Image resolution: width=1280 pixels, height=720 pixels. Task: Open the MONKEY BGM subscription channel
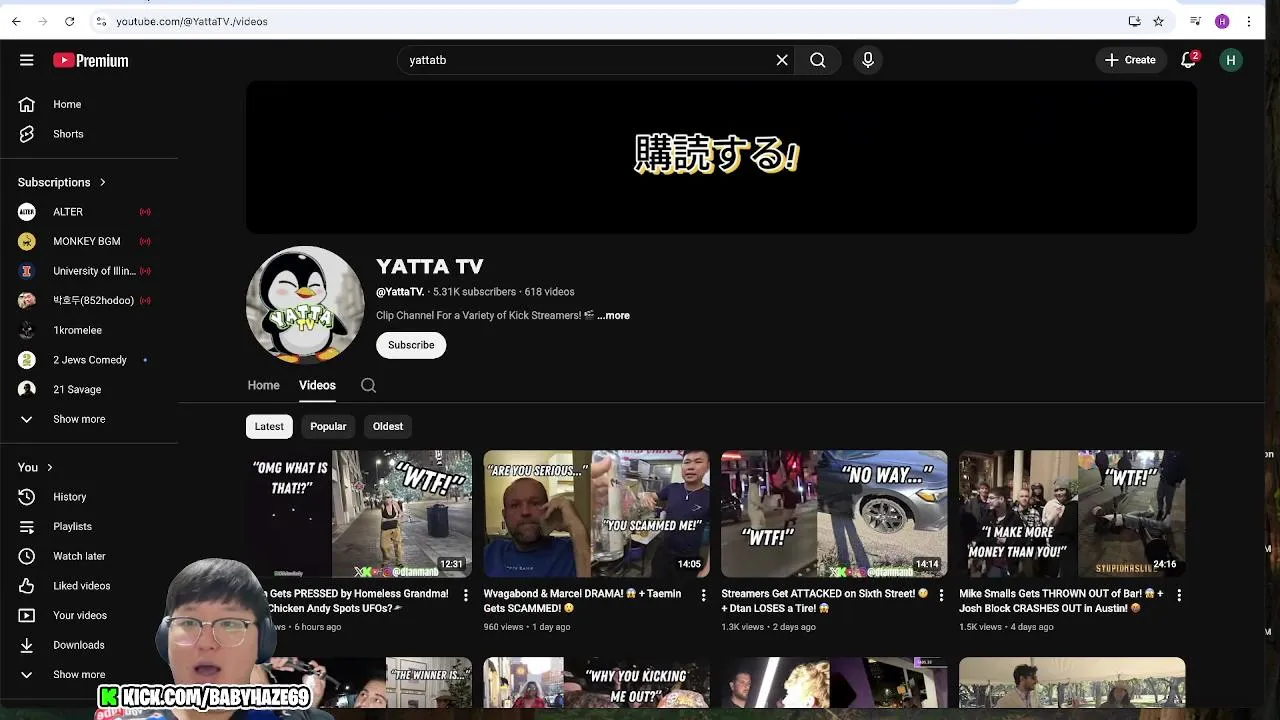[x=89, y=241]
